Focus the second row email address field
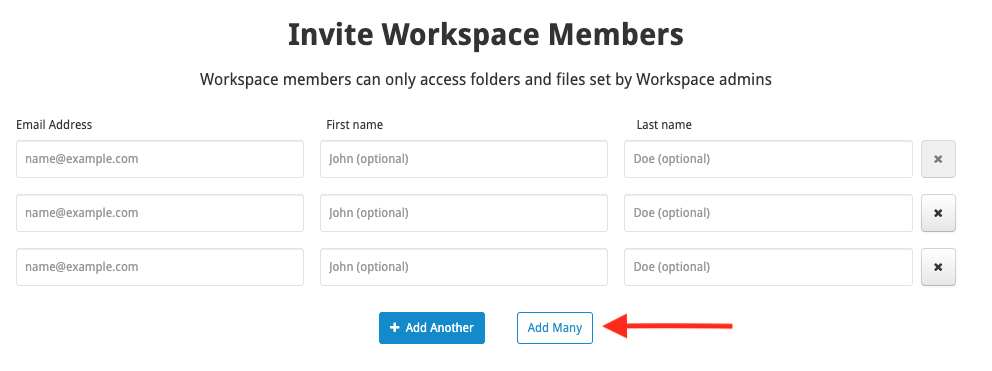Viewport: 992px width, 371px height. [160, 213]
